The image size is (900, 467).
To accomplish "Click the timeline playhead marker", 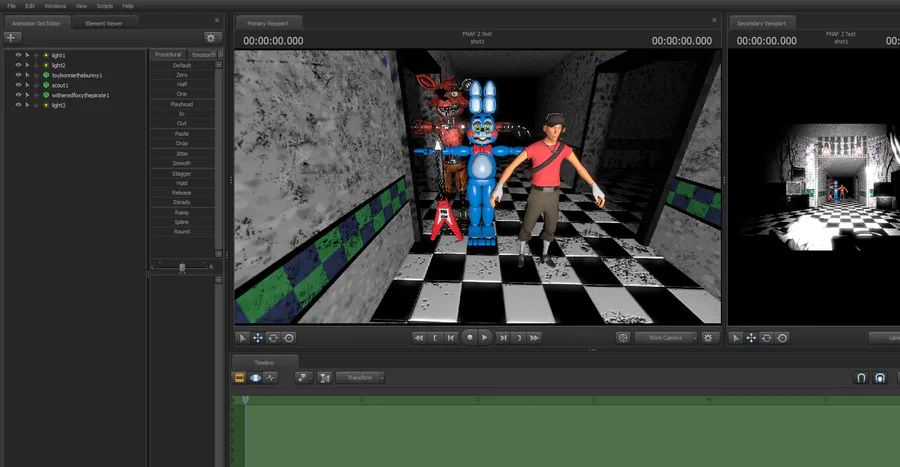I will click(246, 399).
